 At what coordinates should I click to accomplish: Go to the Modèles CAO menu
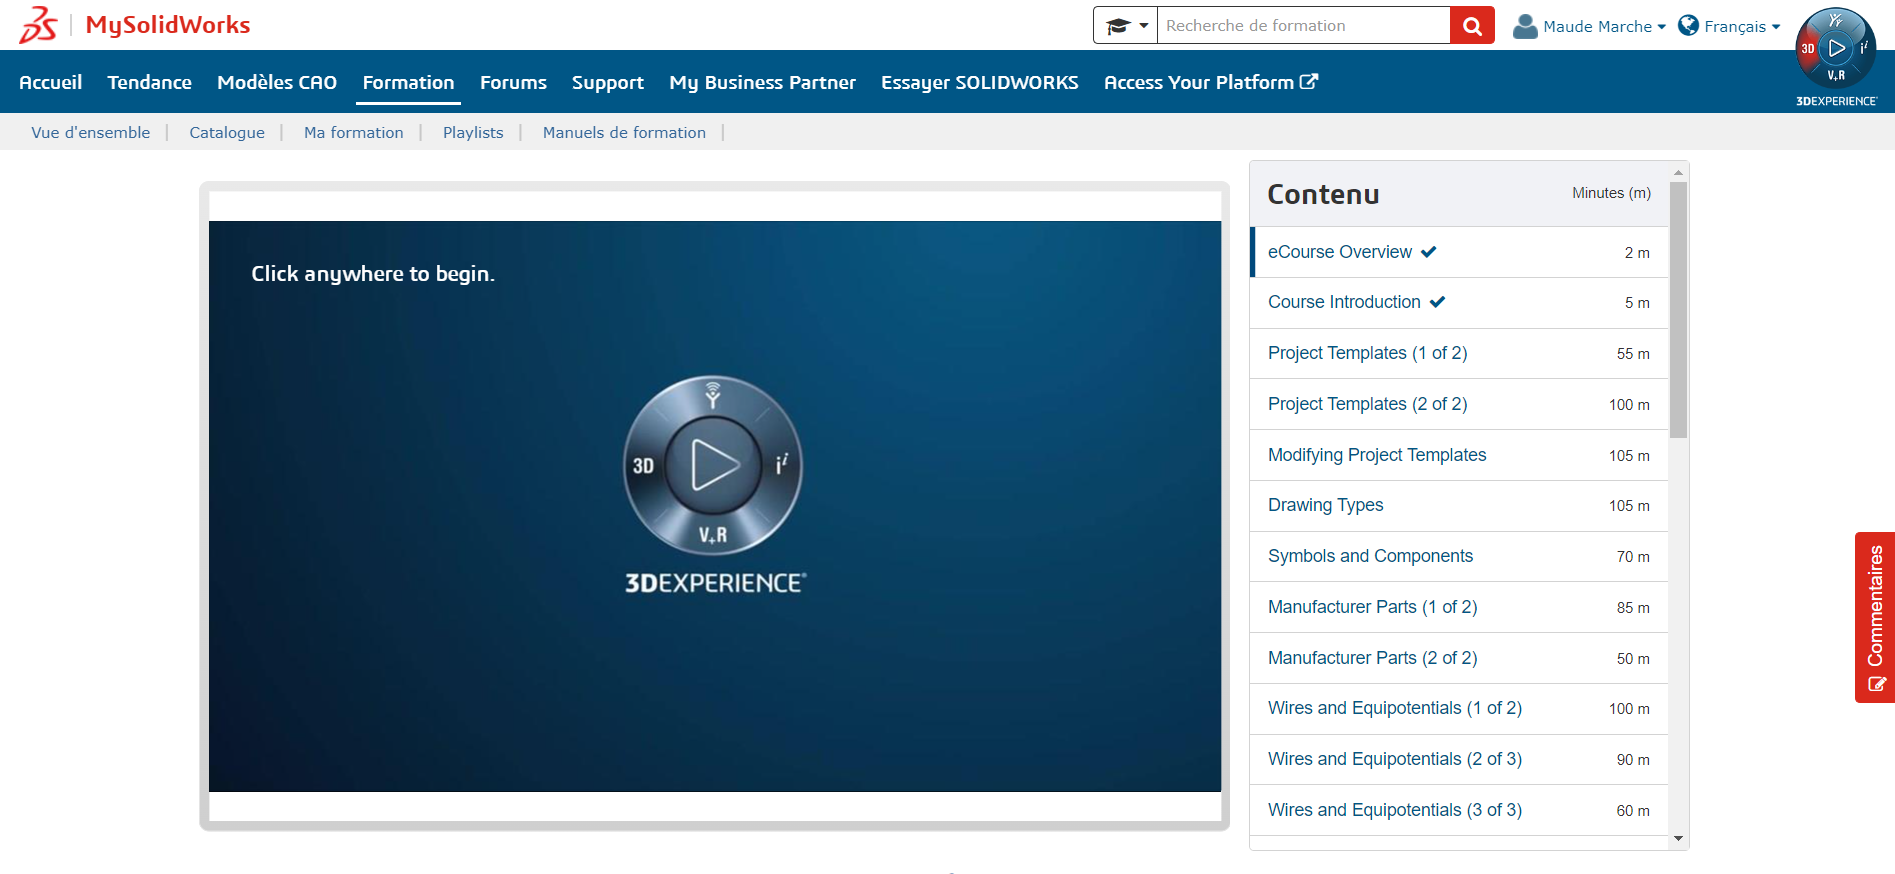[277, 82]
